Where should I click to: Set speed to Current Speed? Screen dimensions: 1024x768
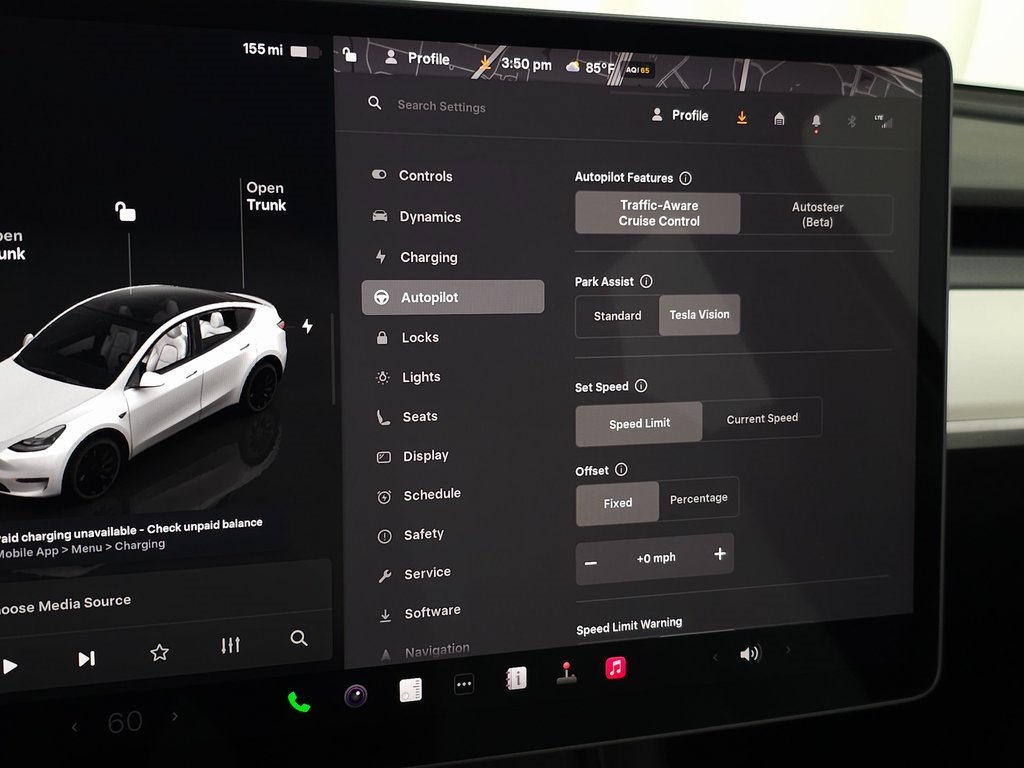coord(762,419)
